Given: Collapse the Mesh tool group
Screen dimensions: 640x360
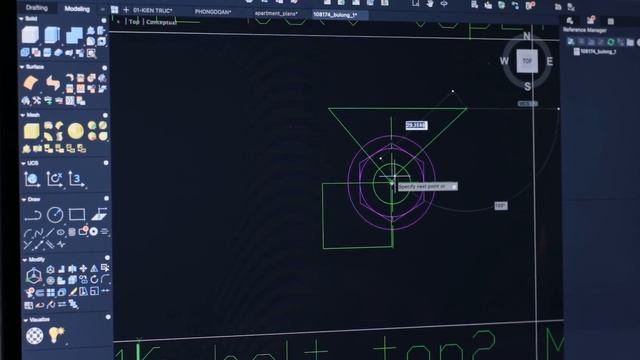Looking at the screenshot, I should [23, 115].
